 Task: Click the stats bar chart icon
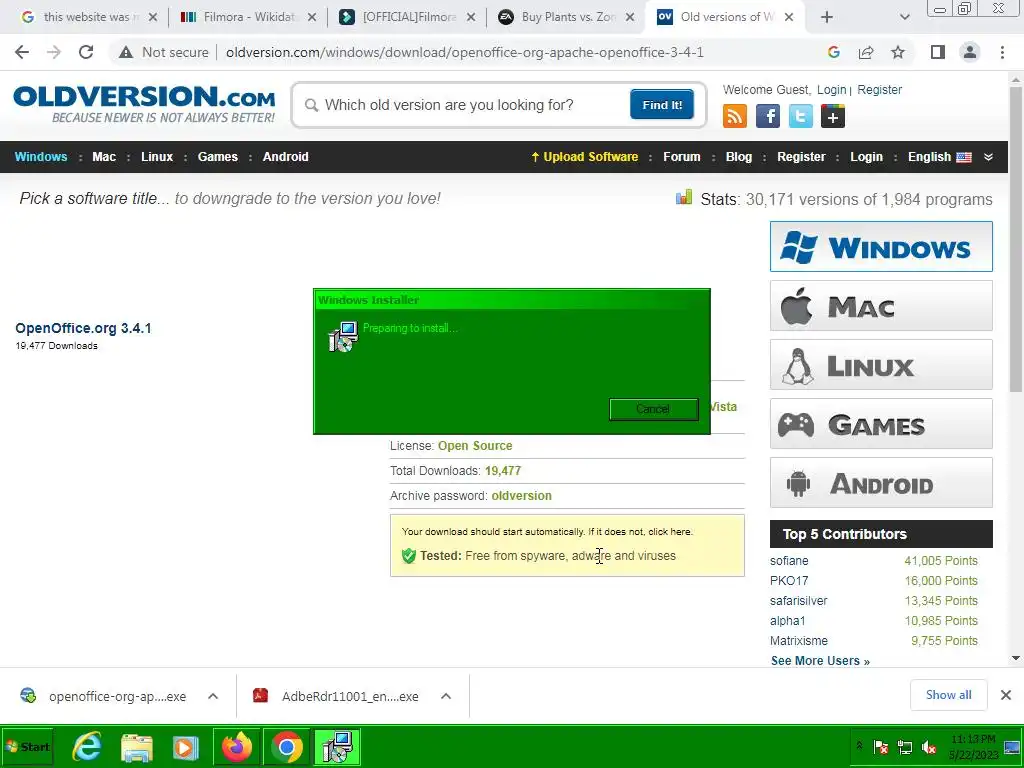684,197
